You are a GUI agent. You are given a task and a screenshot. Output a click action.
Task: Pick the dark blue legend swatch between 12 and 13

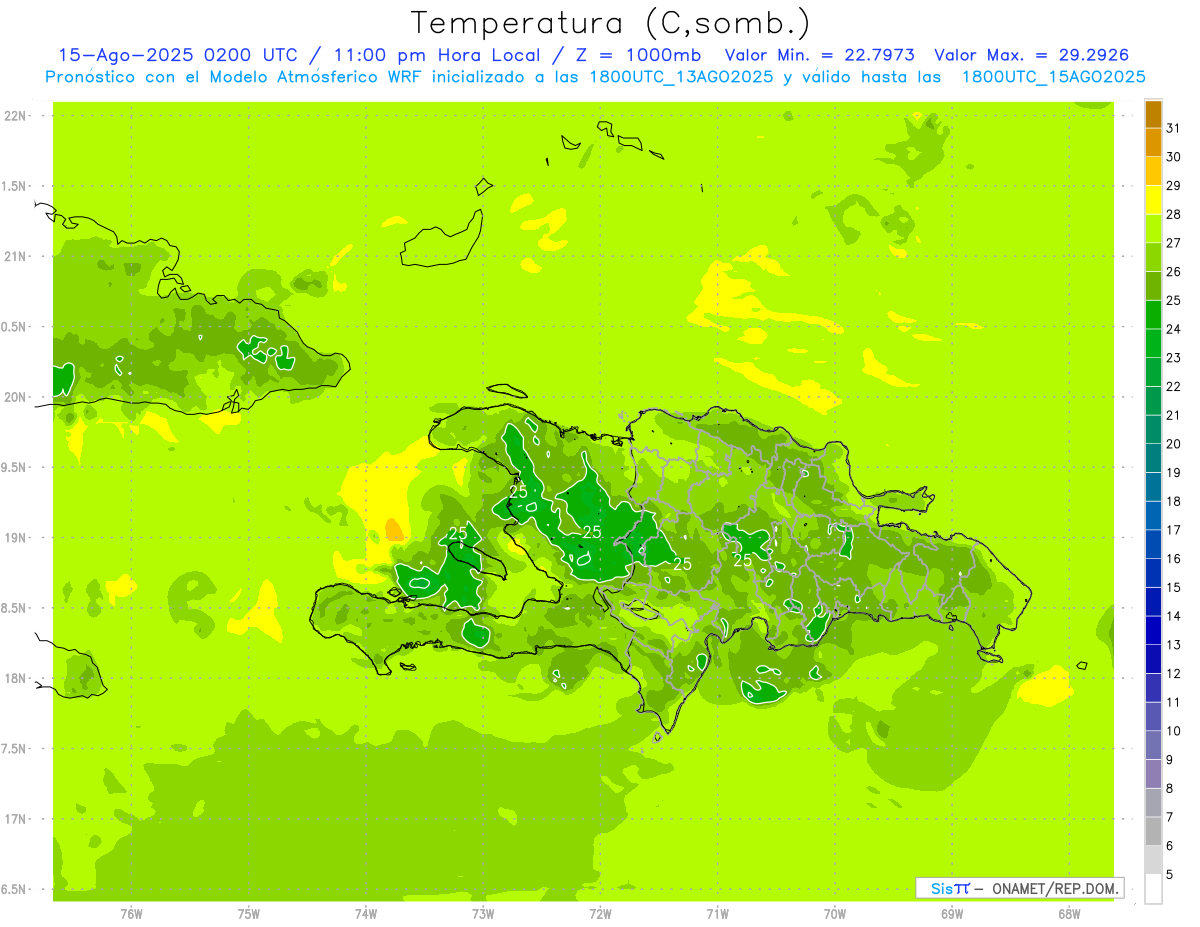1153,659
